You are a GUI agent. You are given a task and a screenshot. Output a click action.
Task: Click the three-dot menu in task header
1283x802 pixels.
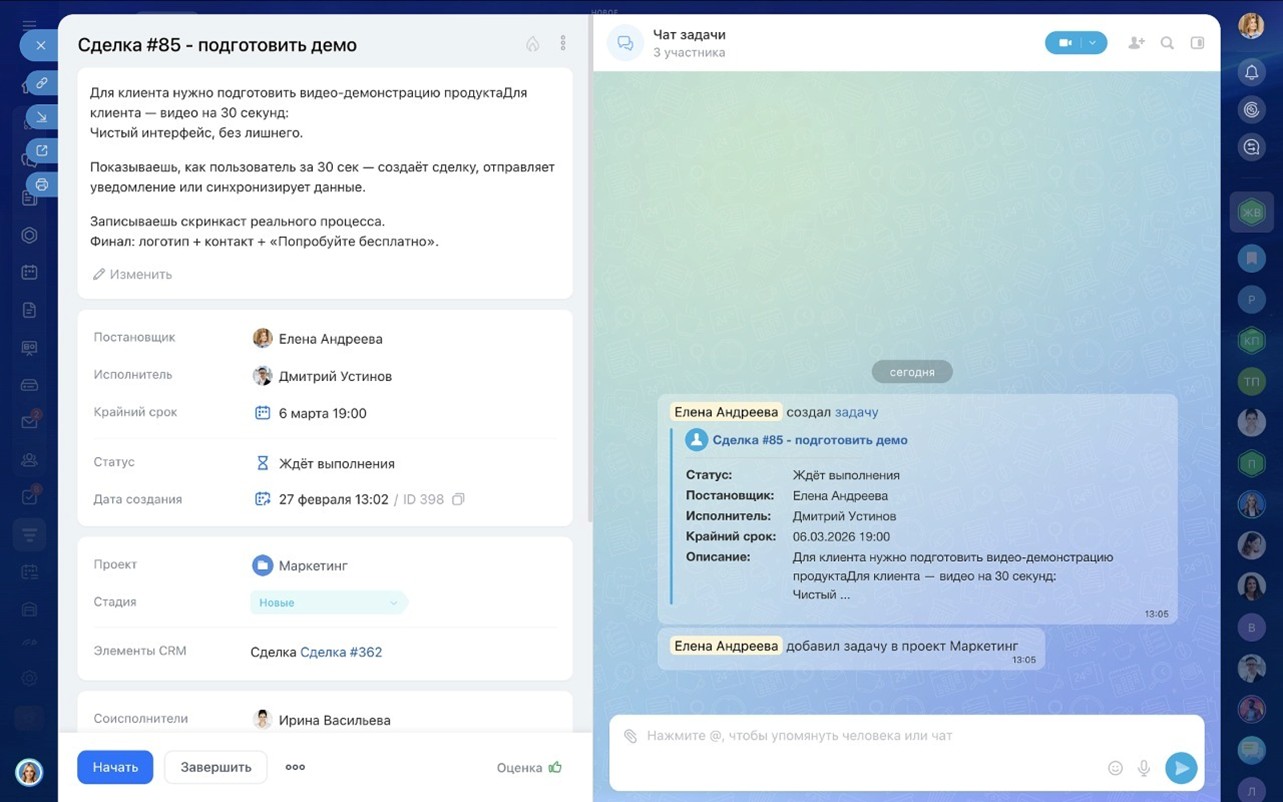562,42
